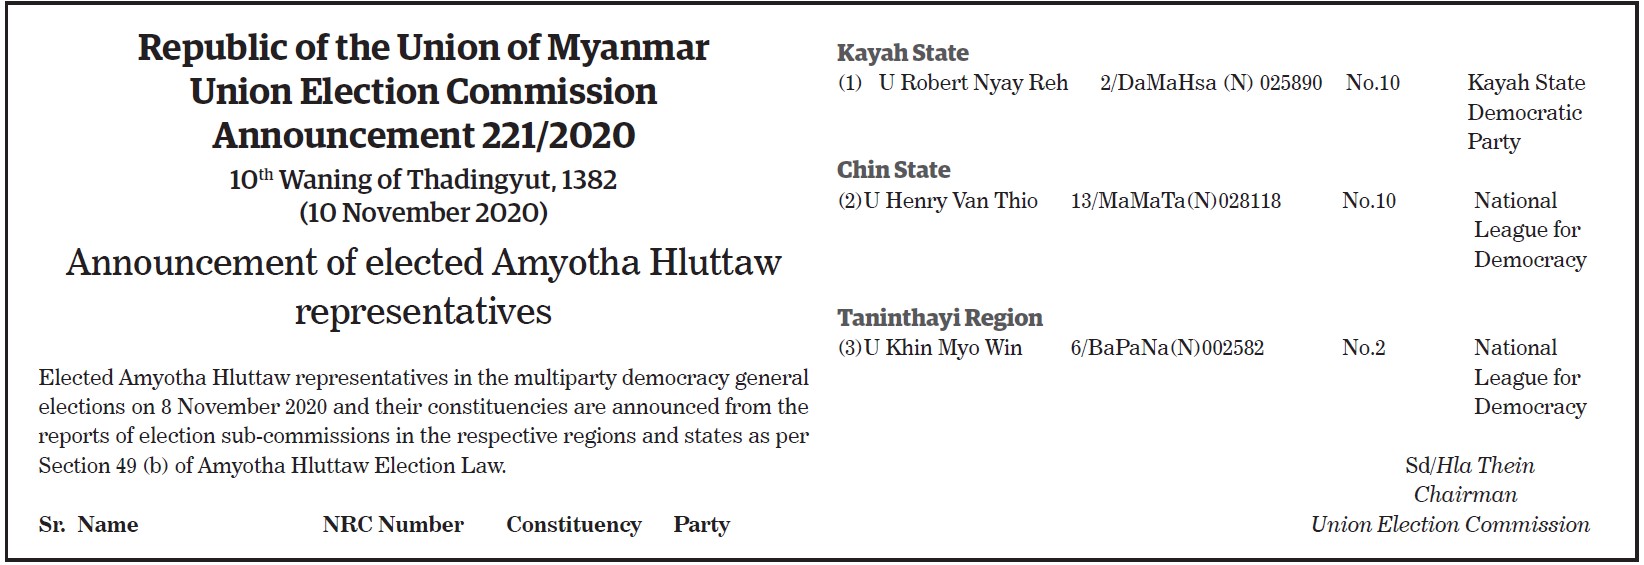The height and width of the screenshot is (565, 1644).
Task: Click the 'Constituency' column header
Action: 574,525
